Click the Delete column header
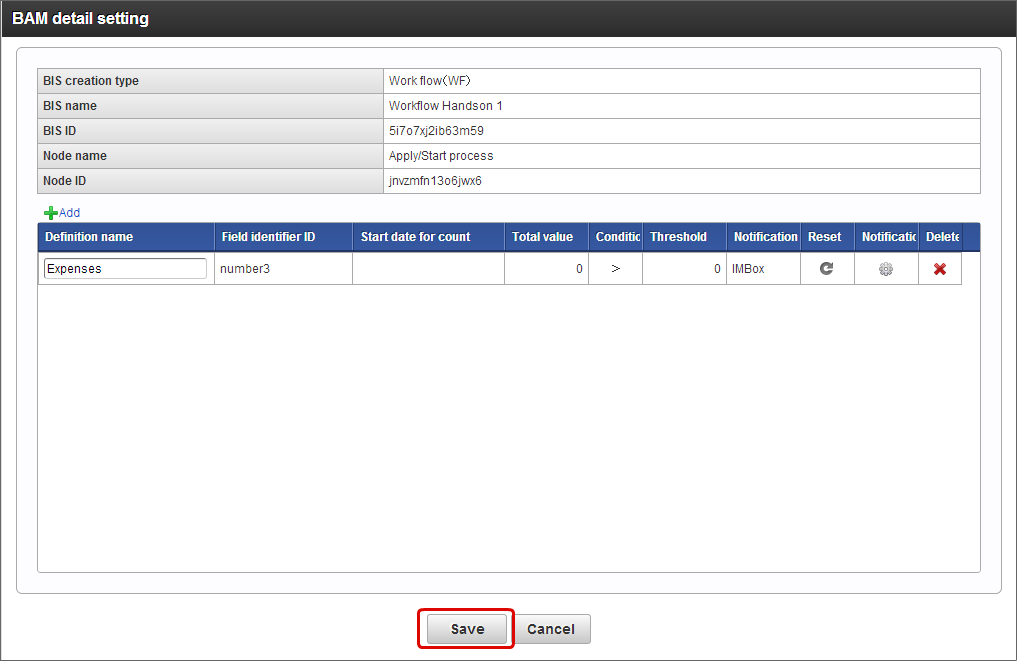 coord(942,237)
